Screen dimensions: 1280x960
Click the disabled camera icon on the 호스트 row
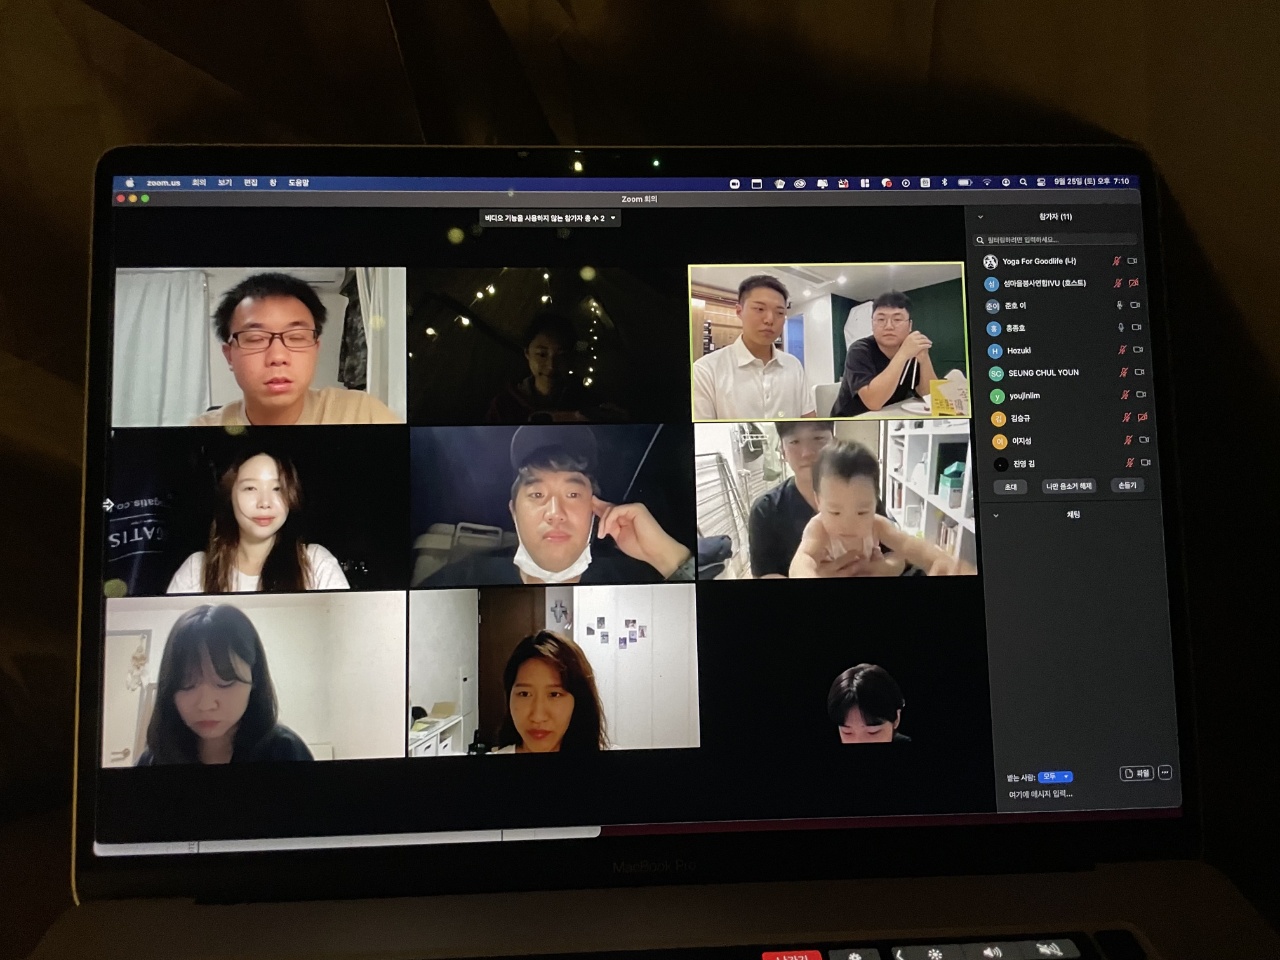pos(1133,283)
